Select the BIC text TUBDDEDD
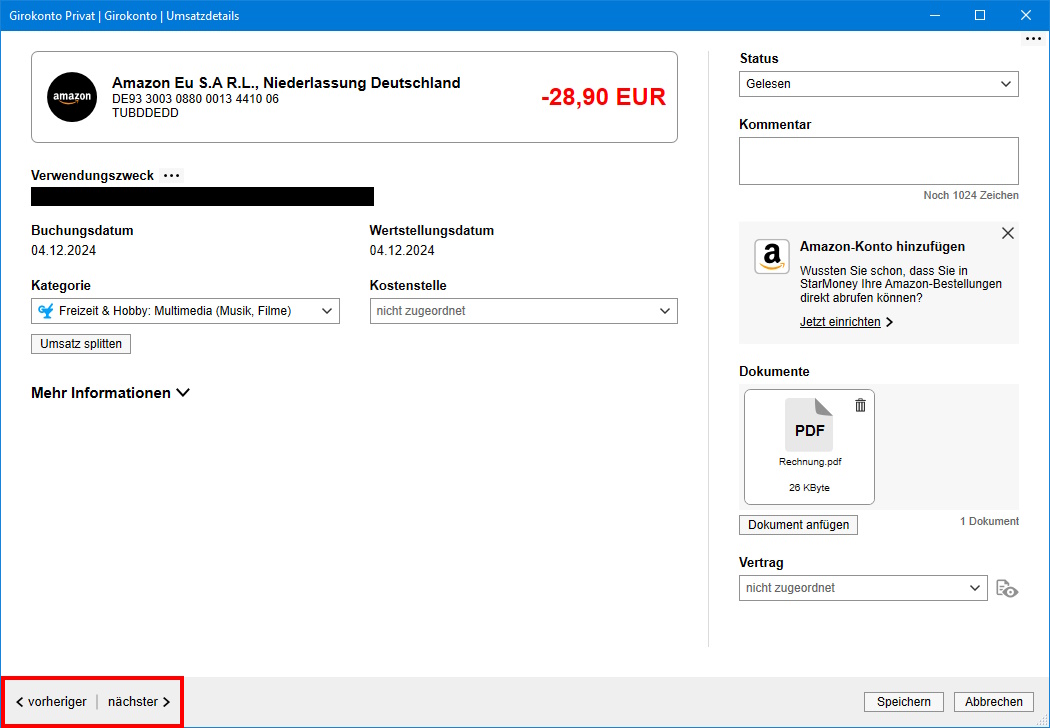Image resolution: width=1050 pixels, height=728 pixels. tap(145, 113)
